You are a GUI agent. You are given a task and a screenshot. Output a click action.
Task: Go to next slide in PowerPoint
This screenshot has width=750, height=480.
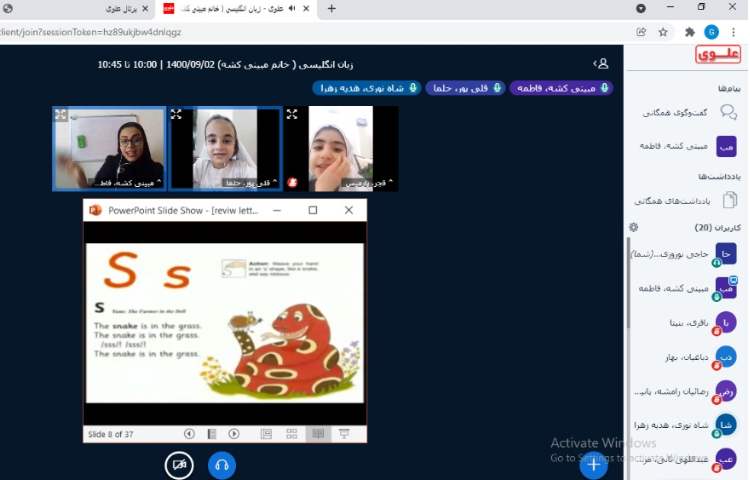[x=234, y=433]
